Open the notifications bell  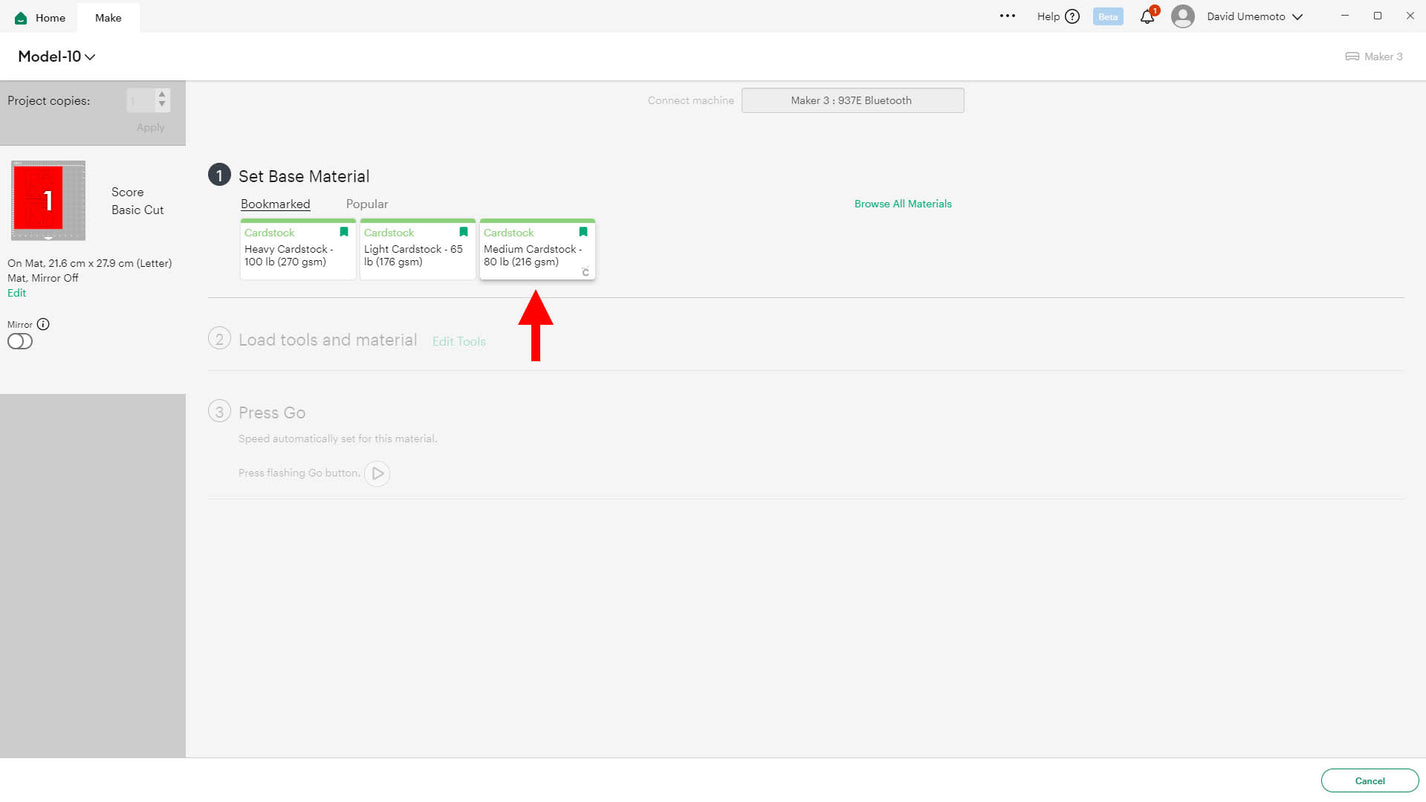point(1147,17)
